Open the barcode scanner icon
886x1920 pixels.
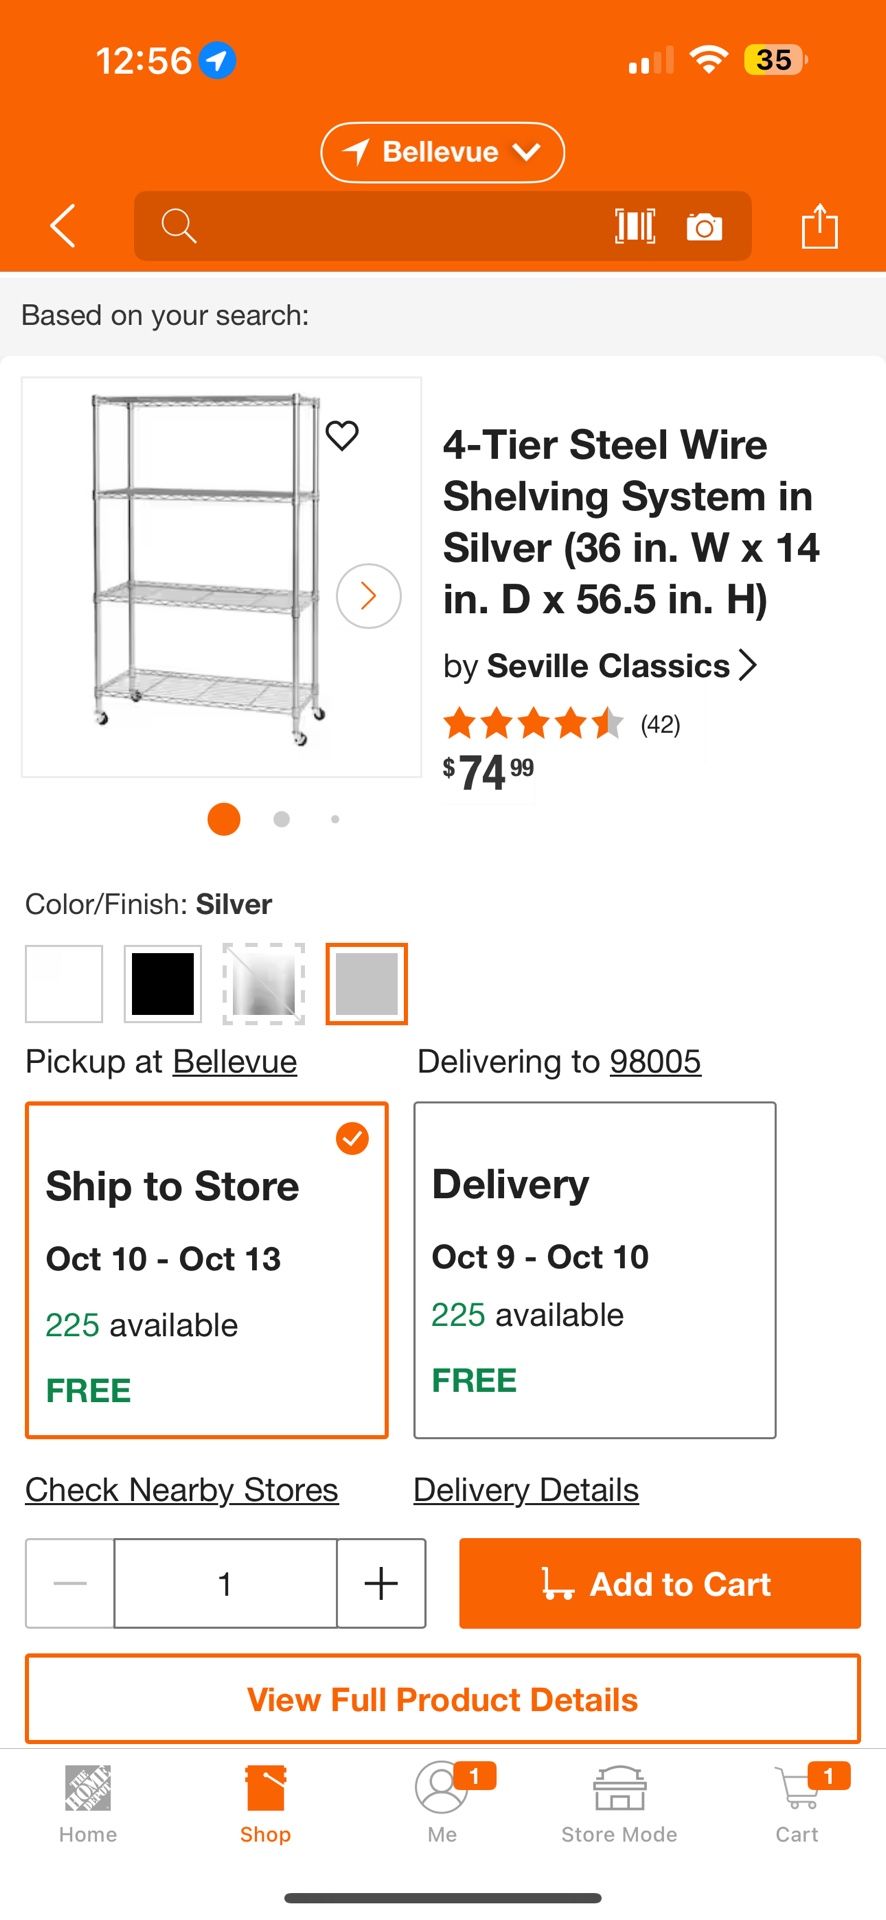coord(635,226)
